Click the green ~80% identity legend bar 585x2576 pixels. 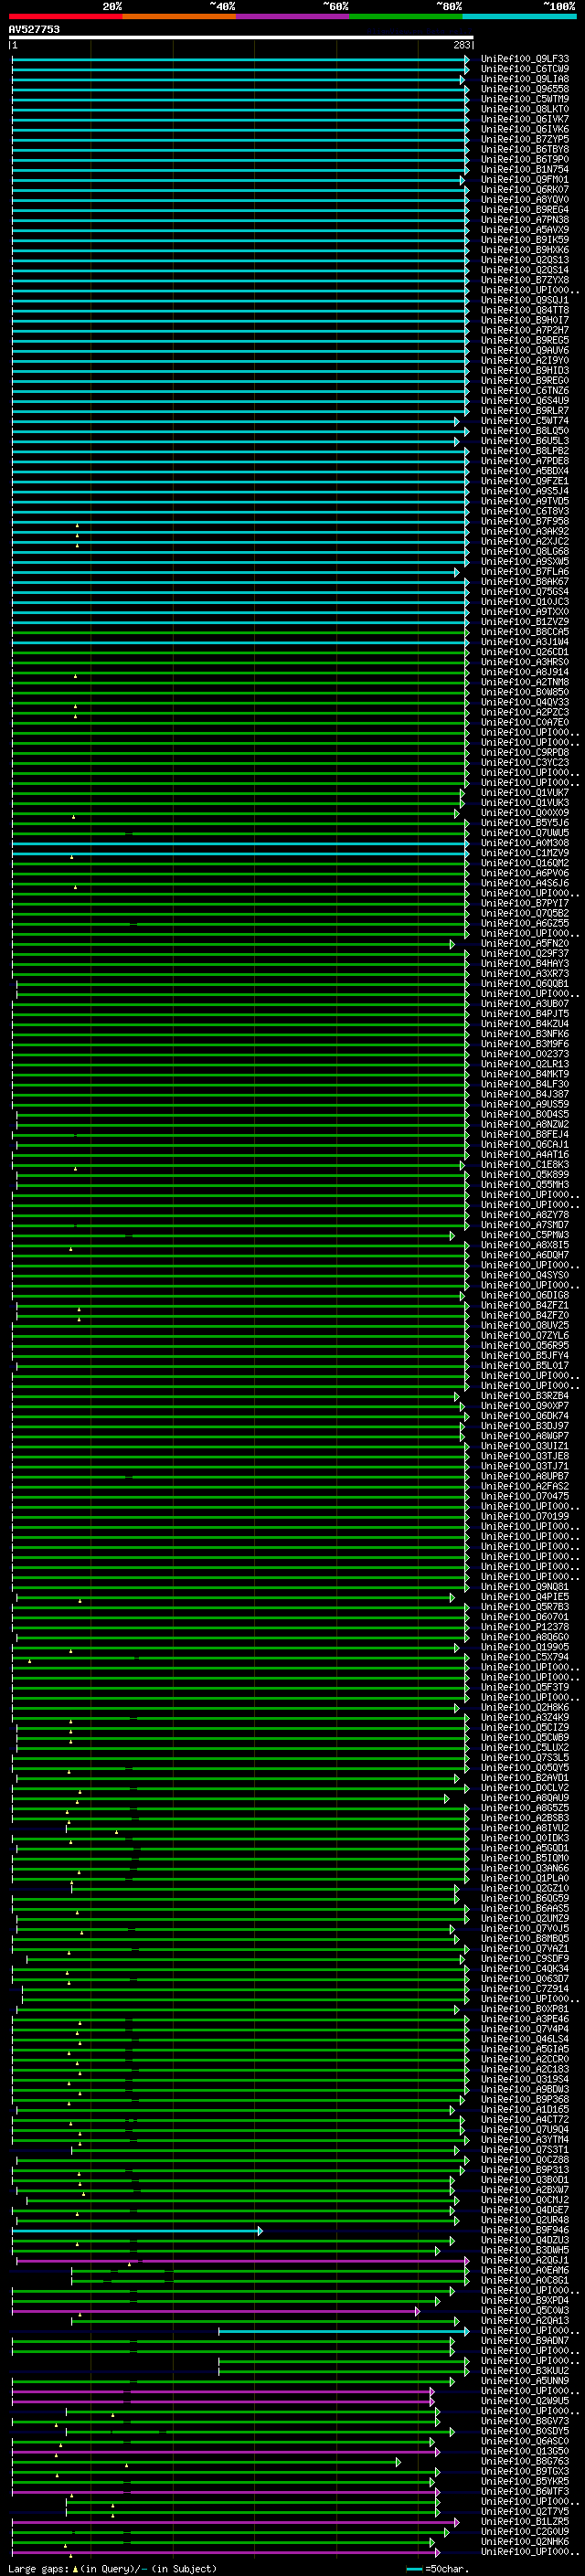click(406, 16)
